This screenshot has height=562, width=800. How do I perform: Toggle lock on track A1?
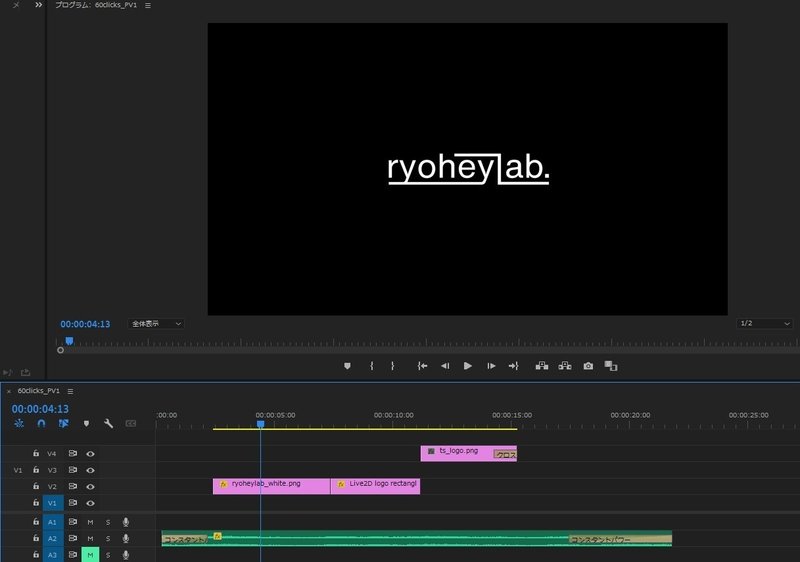(x=36, y=521)
